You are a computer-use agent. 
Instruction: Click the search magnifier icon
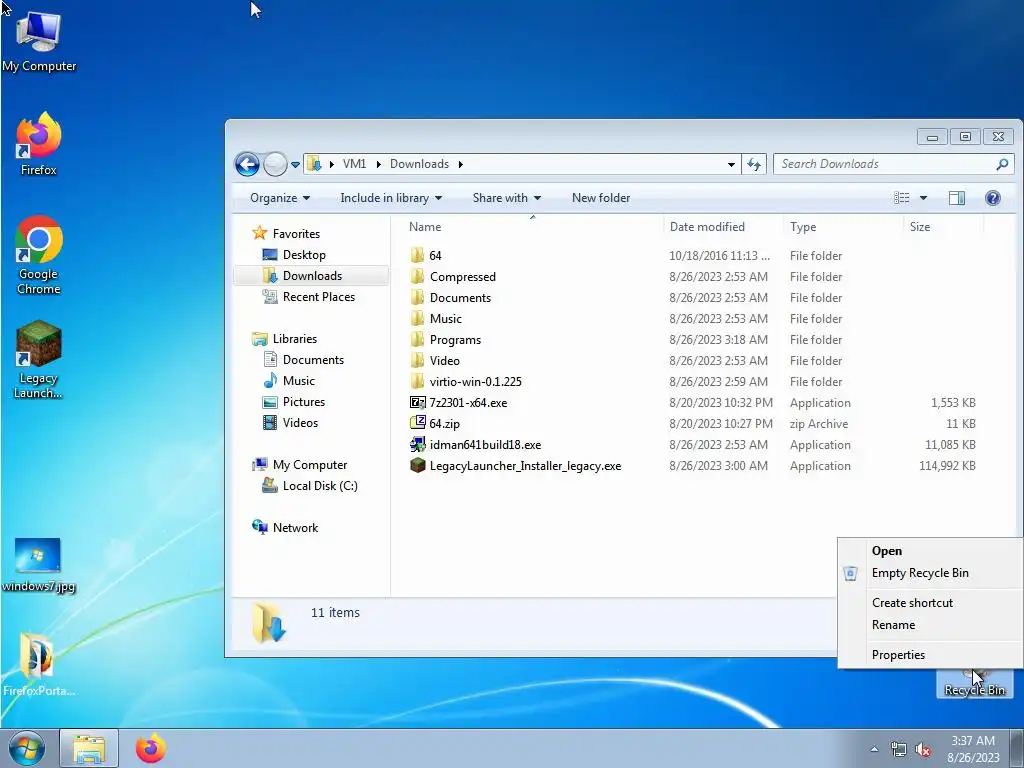[x=1002, y=164]
